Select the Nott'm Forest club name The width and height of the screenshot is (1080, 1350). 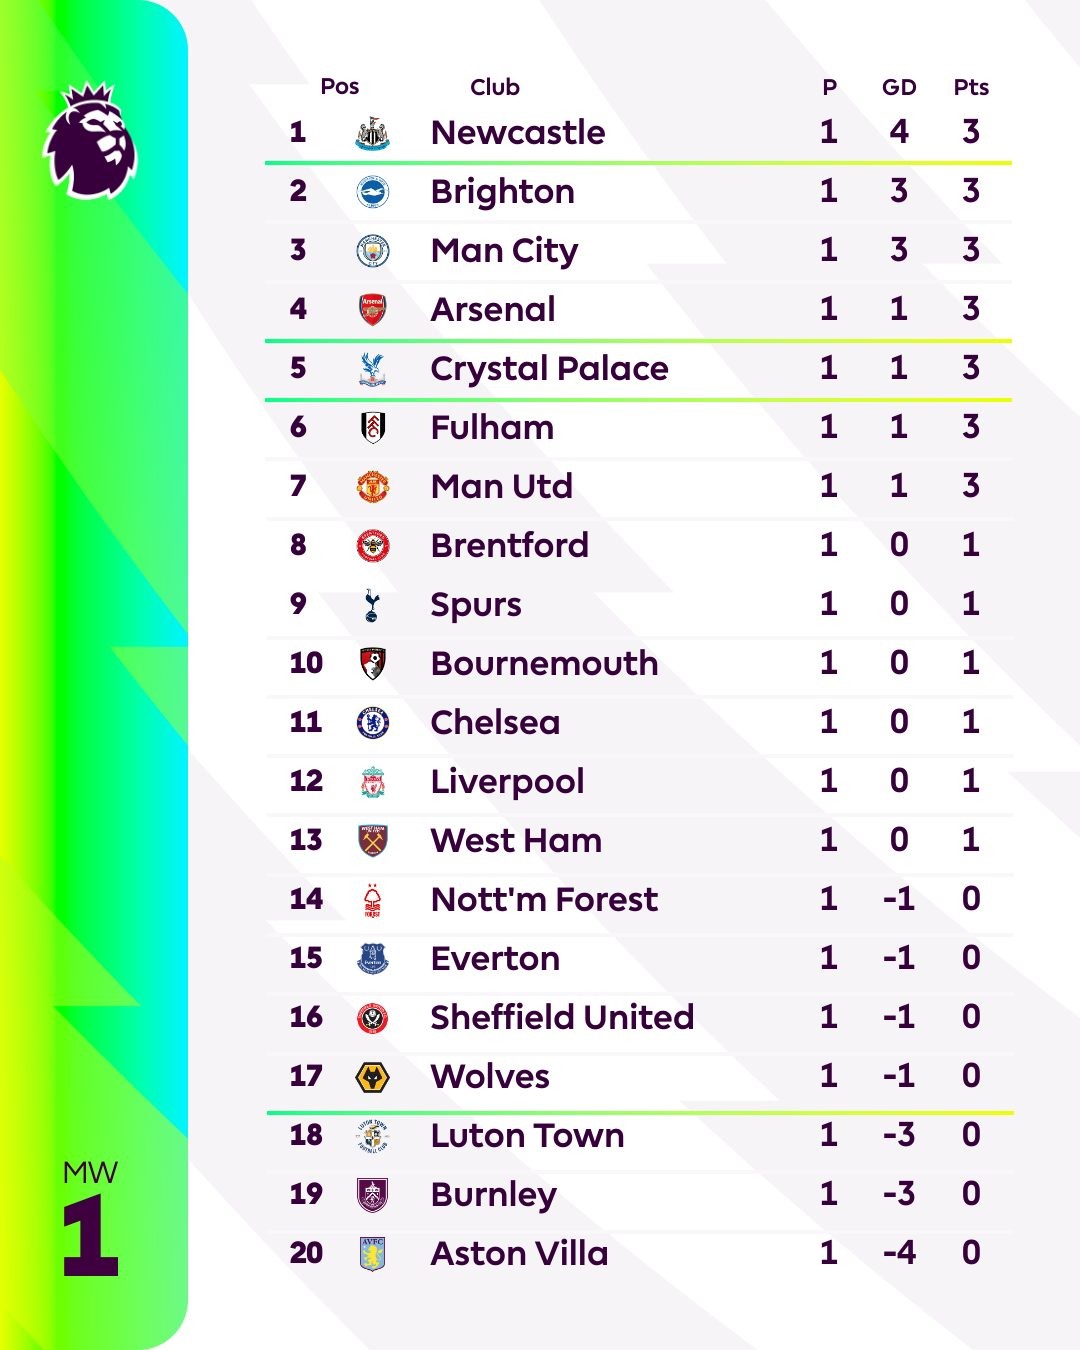(544, 900)
